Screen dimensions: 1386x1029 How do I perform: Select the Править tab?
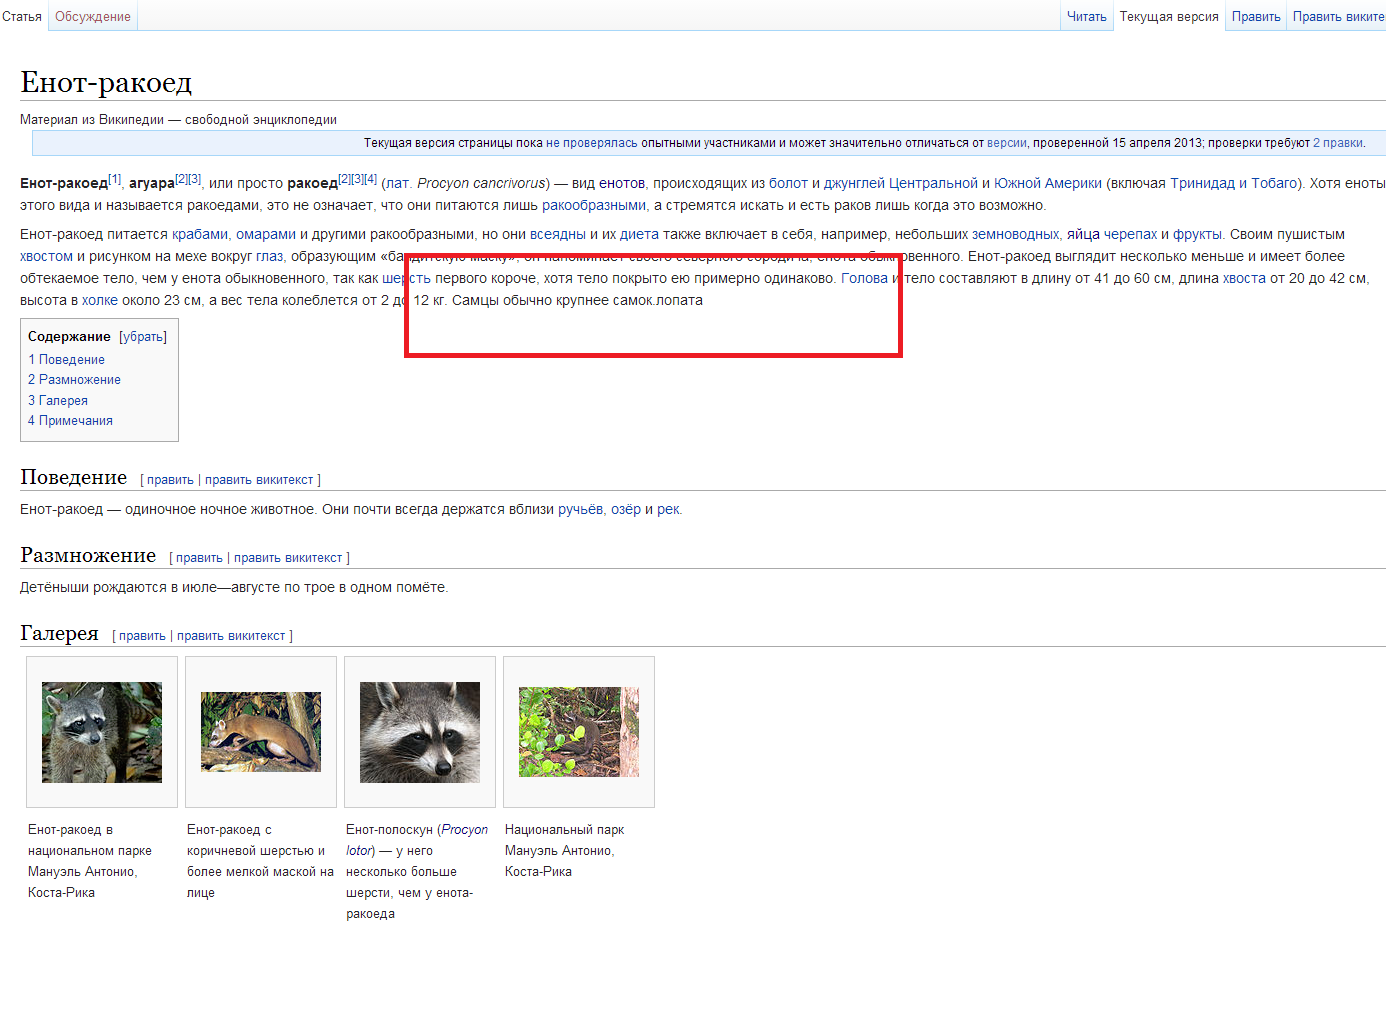pyautogui.click(x=1255, y=17)
